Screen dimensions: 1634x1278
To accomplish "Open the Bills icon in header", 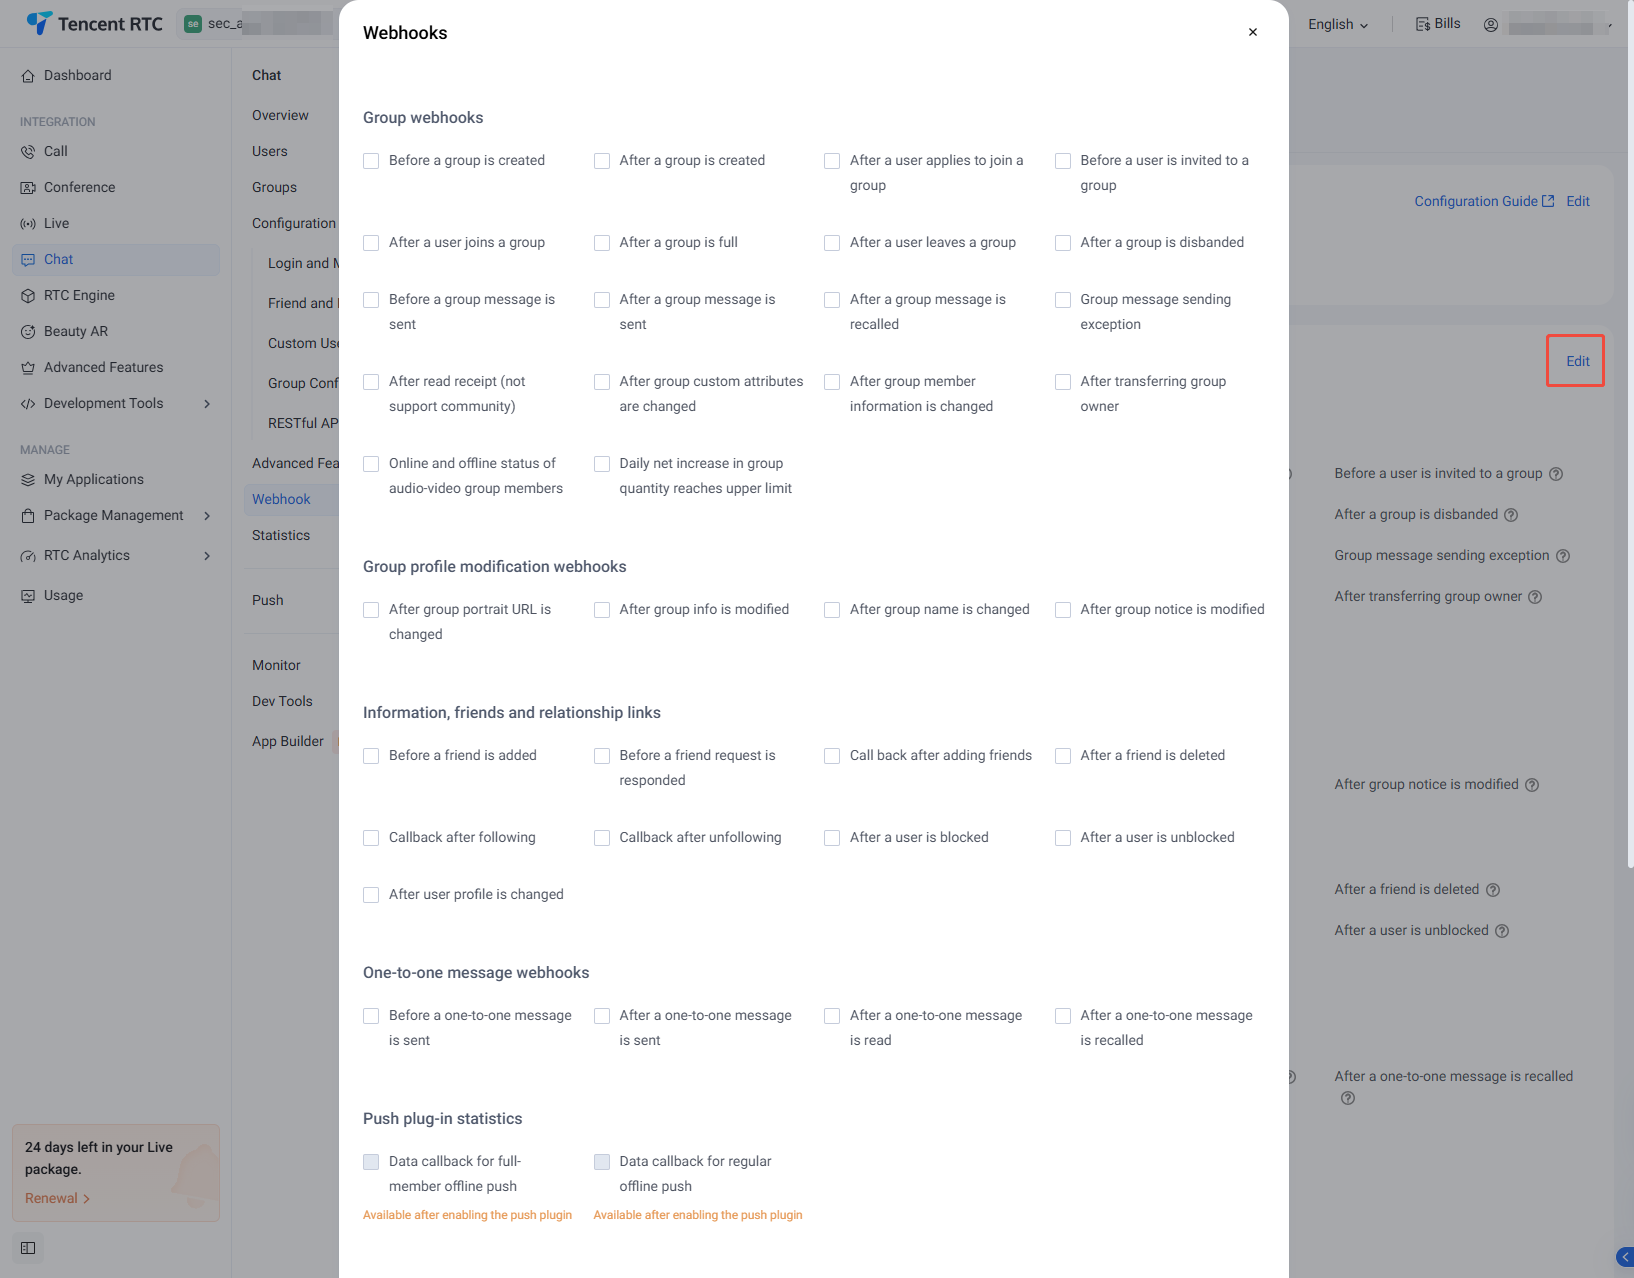I will click(1422, 24).
